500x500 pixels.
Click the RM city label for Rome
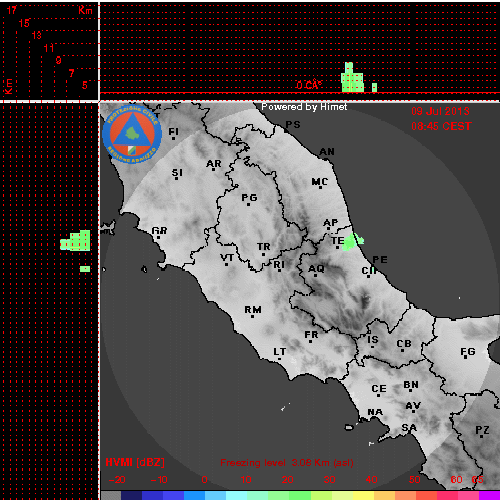(x=253, y=310)
